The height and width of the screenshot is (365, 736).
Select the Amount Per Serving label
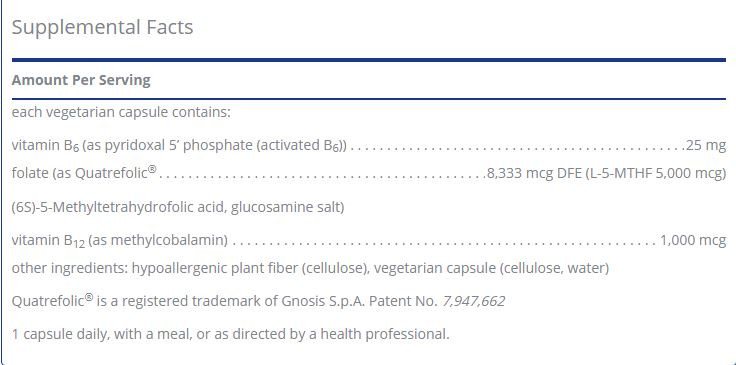pos(81,80)
